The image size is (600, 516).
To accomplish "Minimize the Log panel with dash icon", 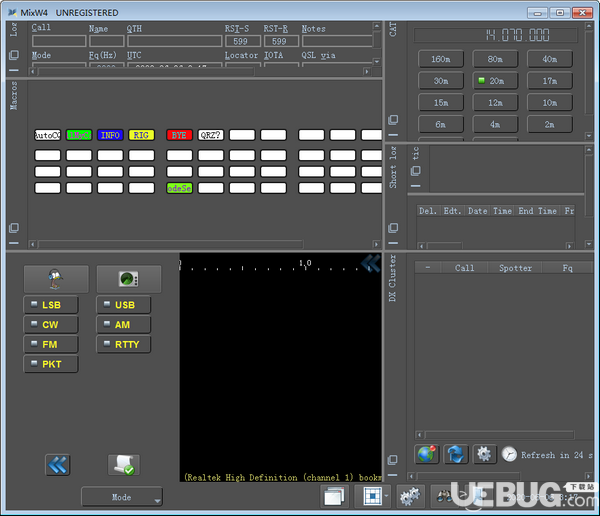I will click(x=14, y=70).
